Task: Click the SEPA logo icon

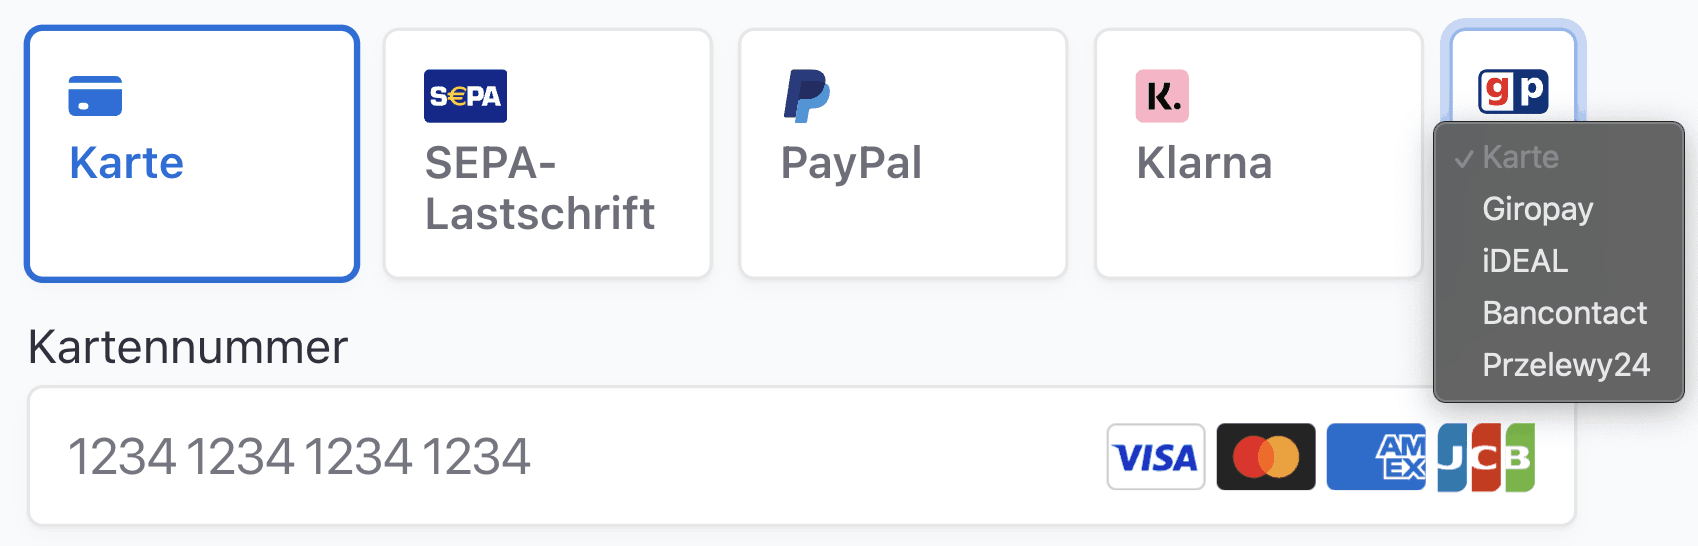Action: coord(465,96)
